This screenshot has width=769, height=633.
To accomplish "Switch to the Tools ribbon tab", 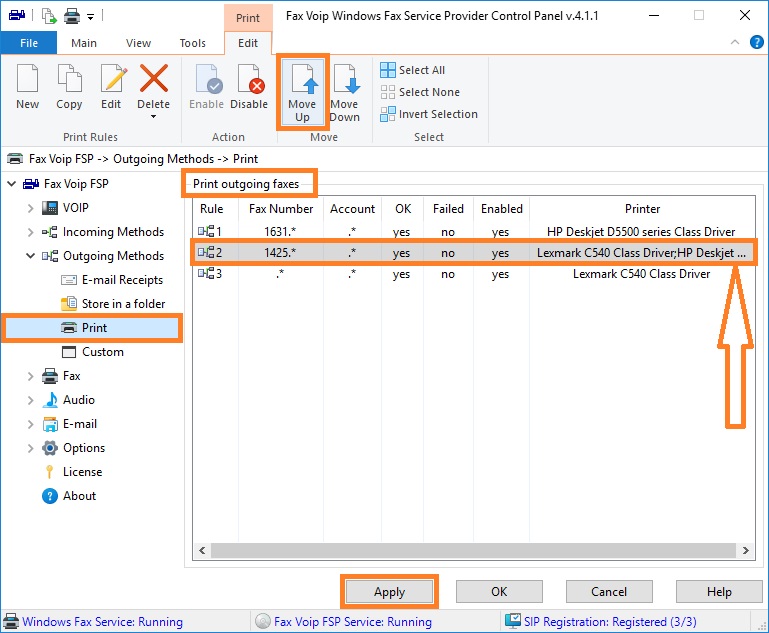I will [x=193, y=43].
